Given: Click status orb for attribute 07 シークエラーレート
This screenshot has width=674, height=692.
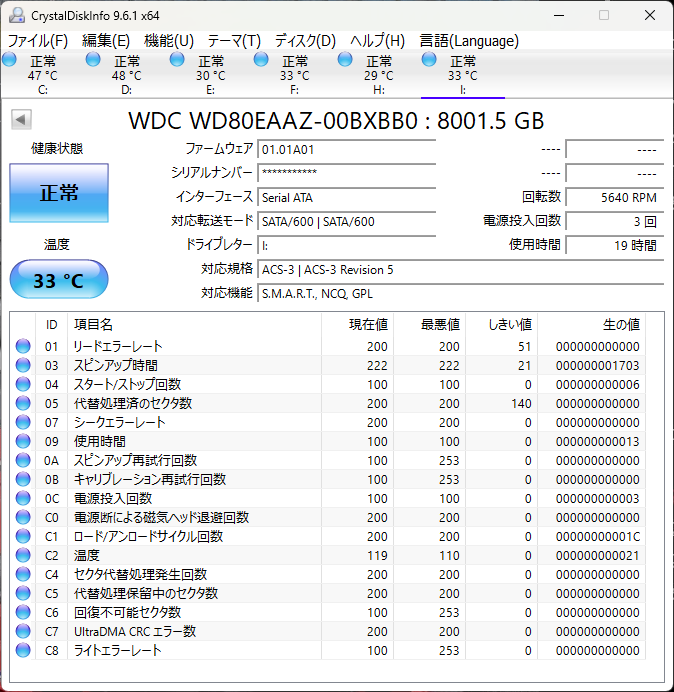Looking at the screenshot, I should pyautogui.click(x=23, y=422).
